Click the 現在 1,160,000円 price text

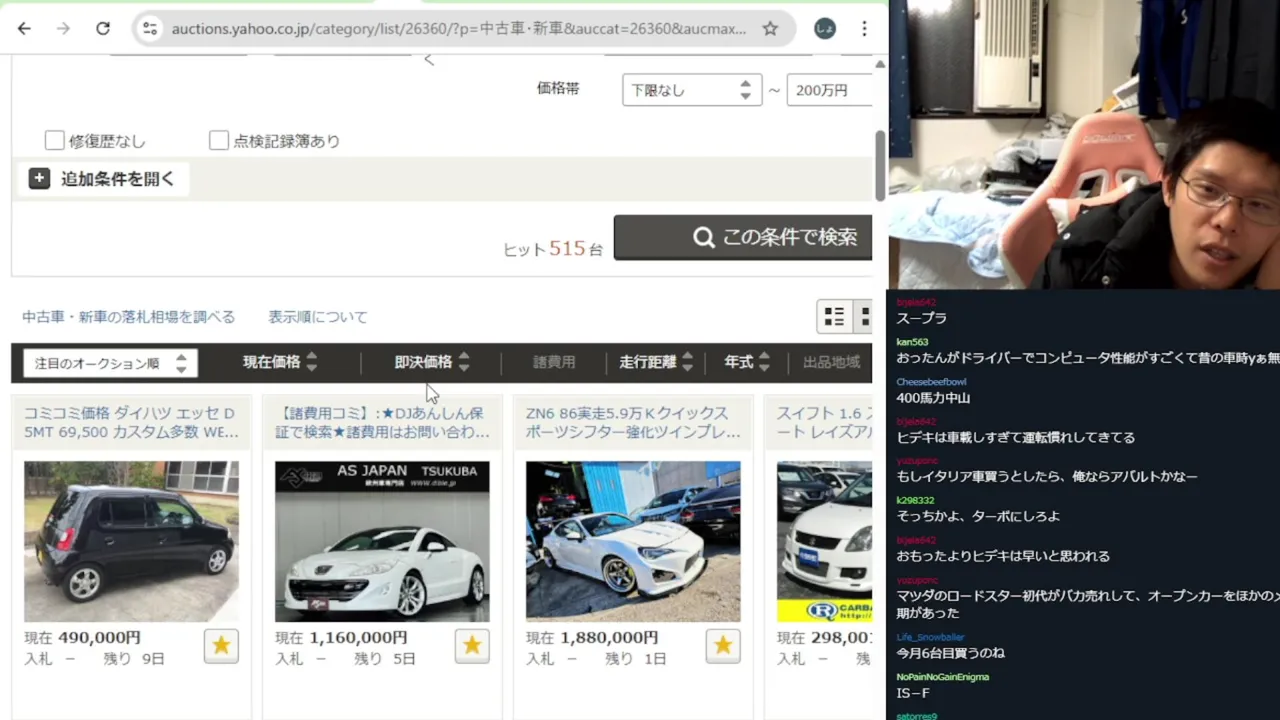coord(341,637)
